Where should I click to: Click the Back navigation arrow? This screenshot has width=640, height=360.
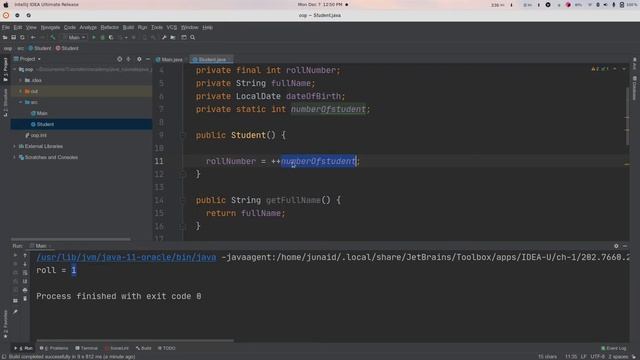[x=33, y=38]
